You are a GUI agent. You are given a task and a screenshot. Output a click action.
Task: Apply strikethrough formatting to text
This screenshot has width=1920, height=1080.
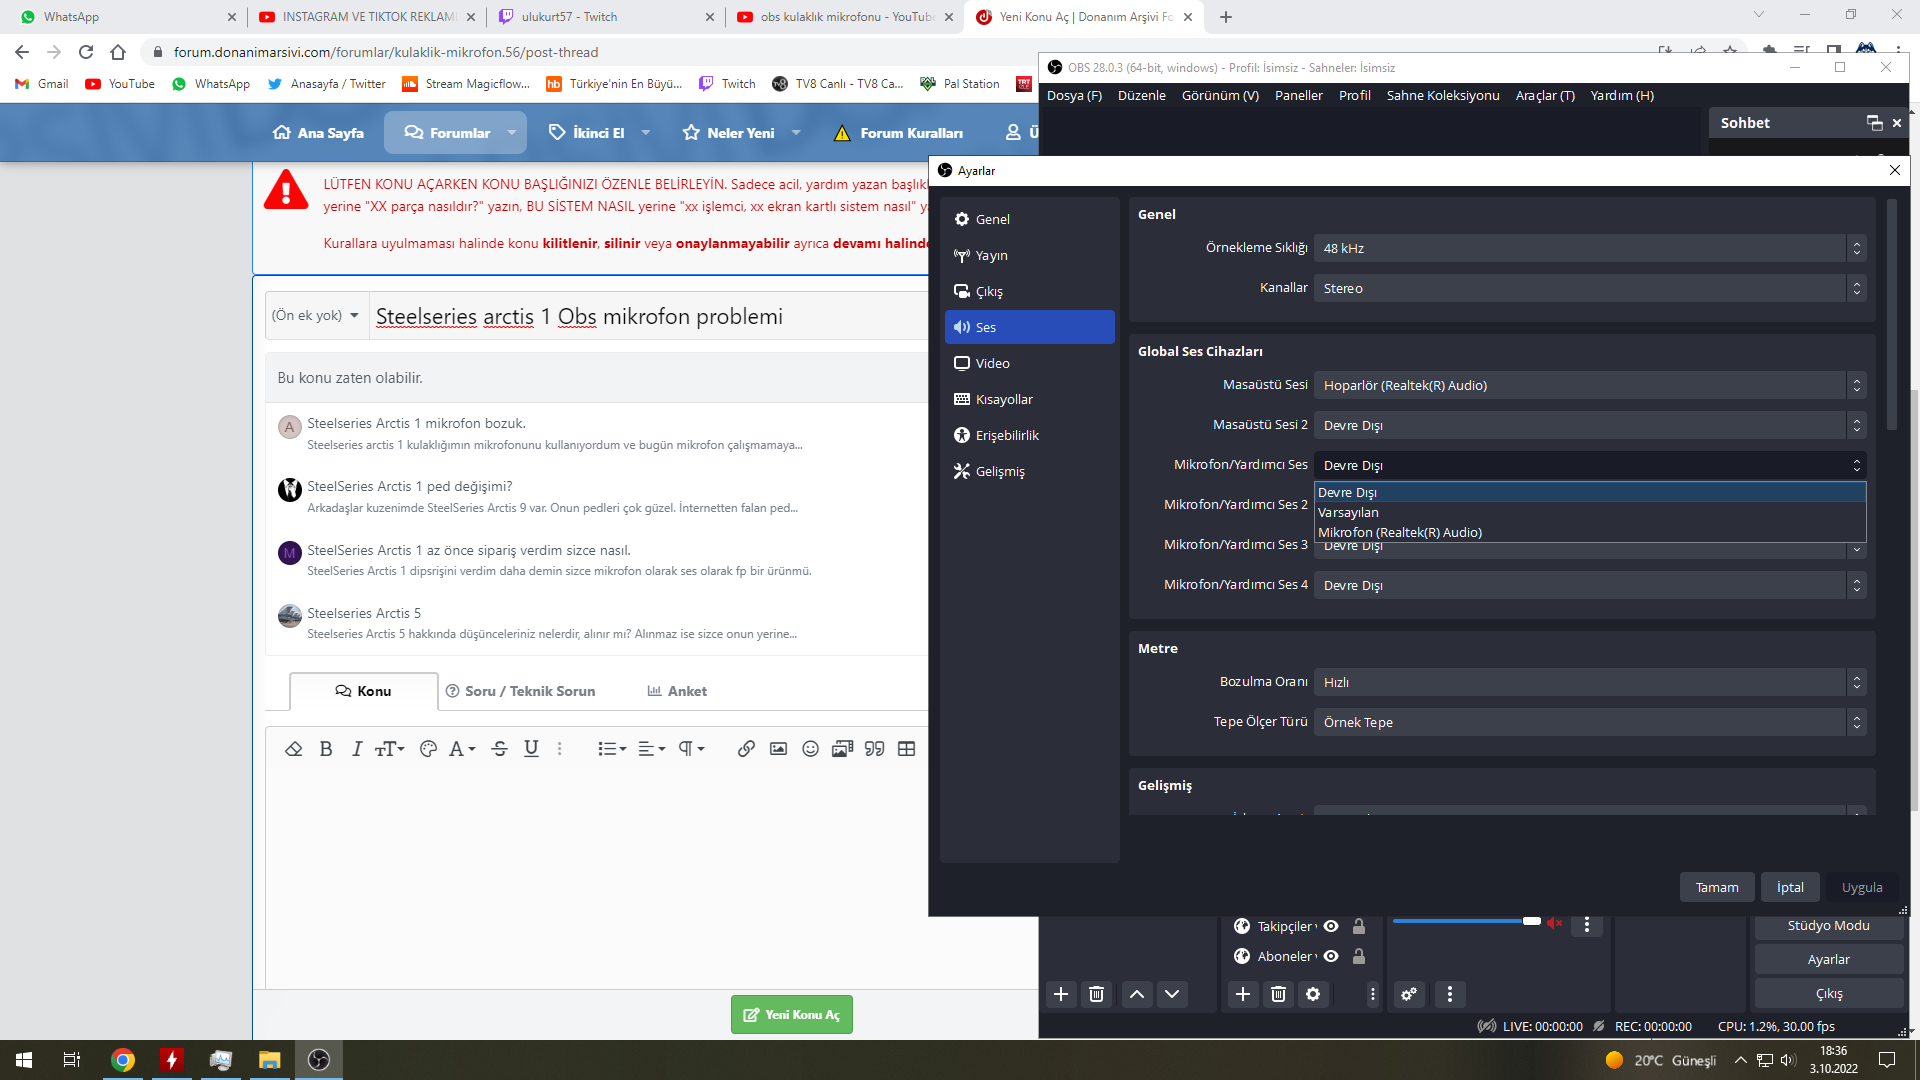(500, 749)
